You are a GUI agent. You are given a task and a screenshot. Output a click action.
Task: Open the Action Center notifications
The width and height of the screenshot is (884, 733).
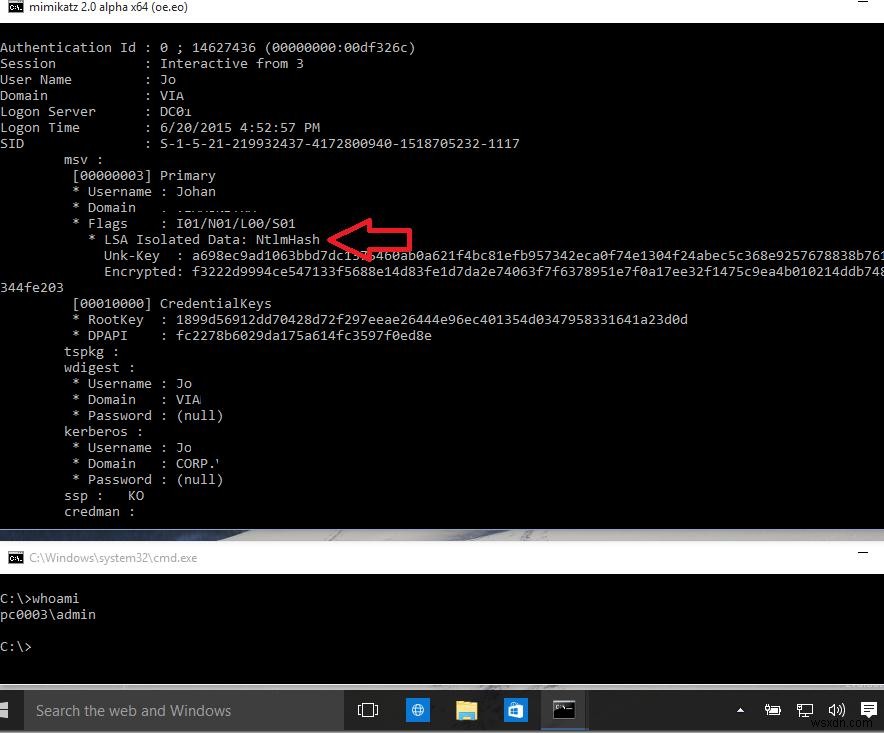[869, 710]
